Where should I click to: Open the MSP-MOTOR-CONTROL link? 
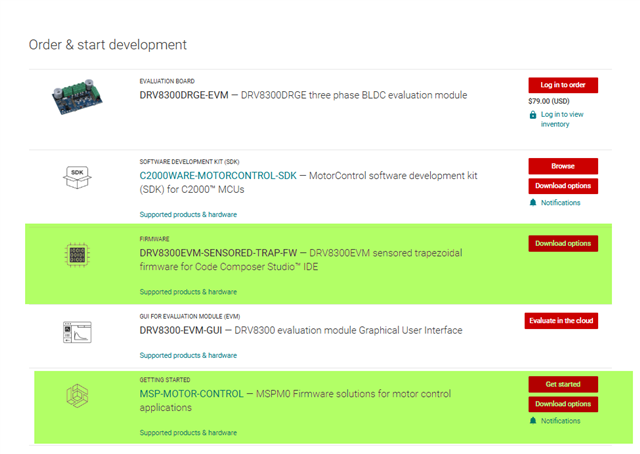click(191, 394)
